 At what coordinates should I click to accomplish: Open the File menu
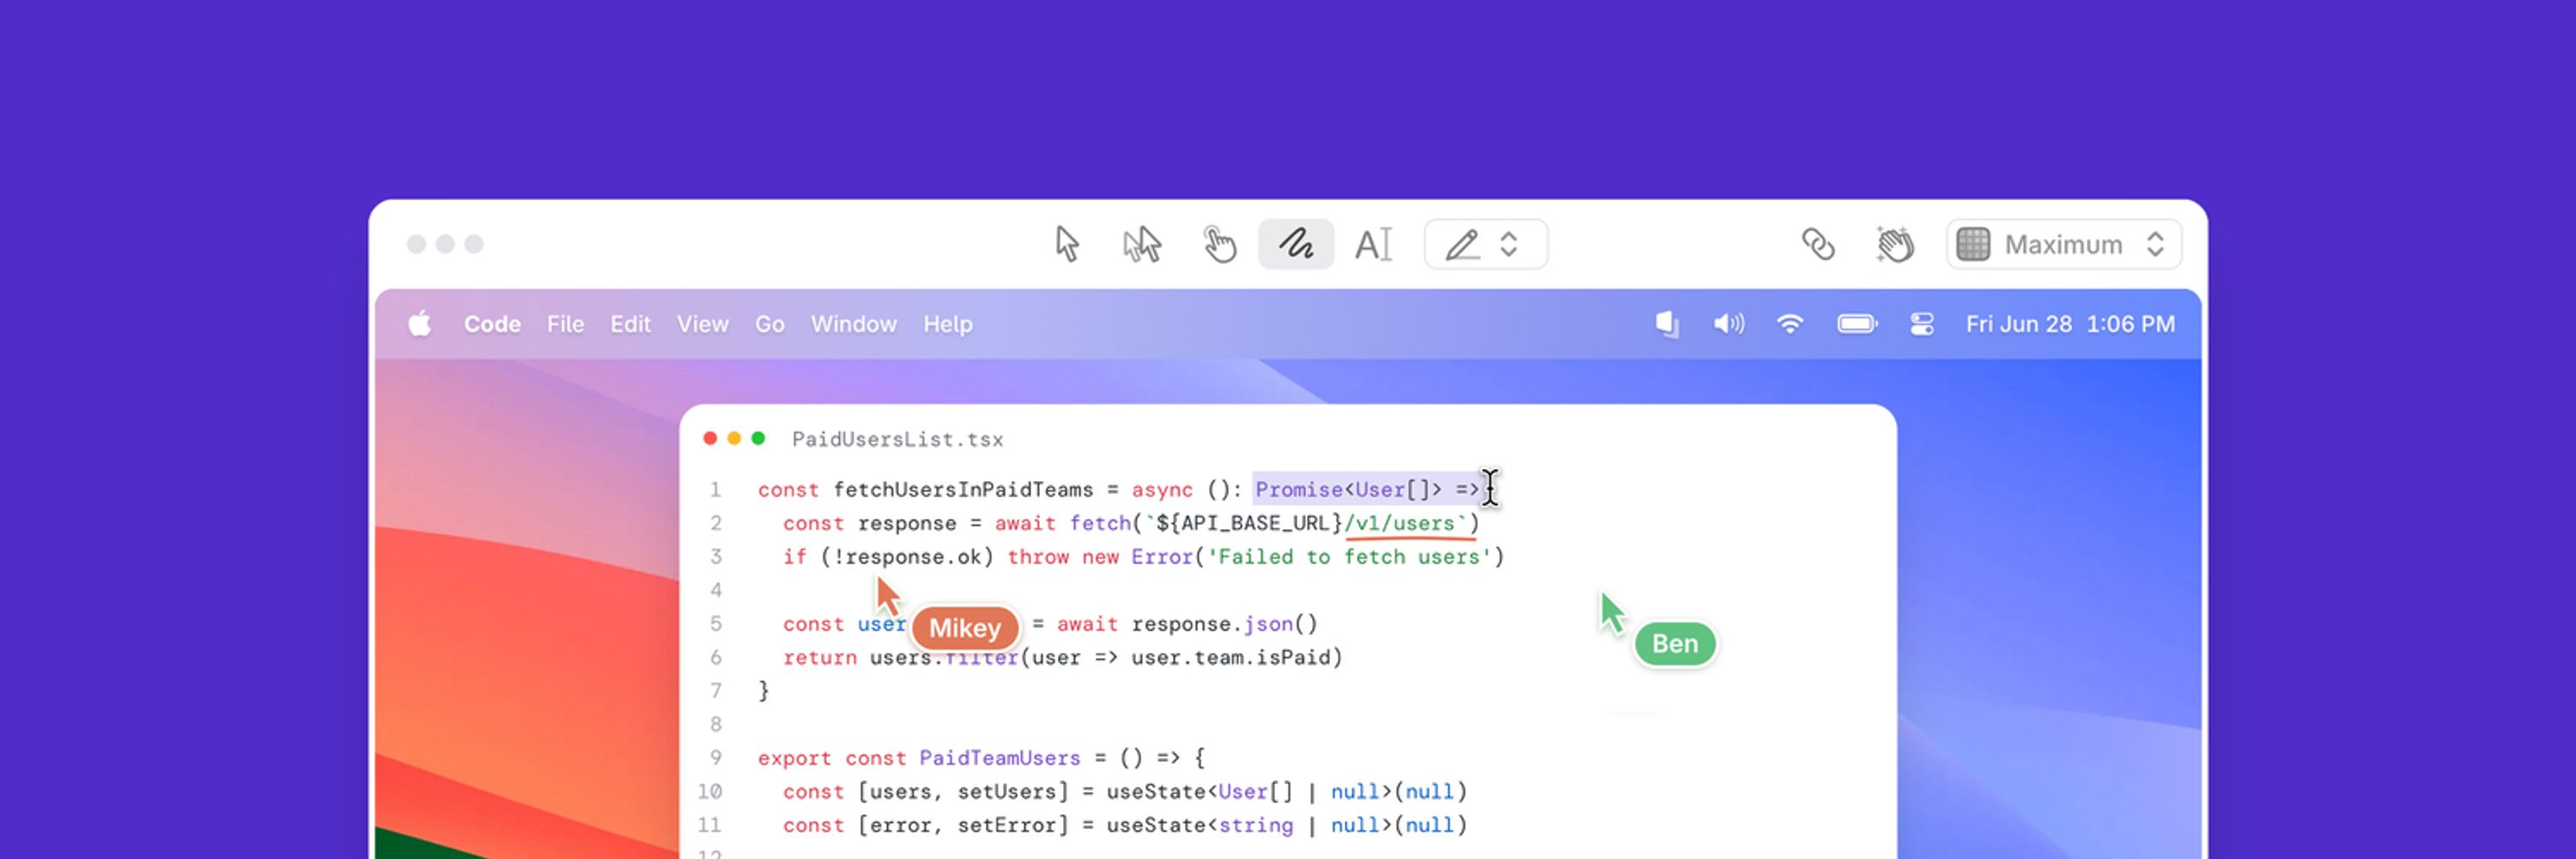565,324
